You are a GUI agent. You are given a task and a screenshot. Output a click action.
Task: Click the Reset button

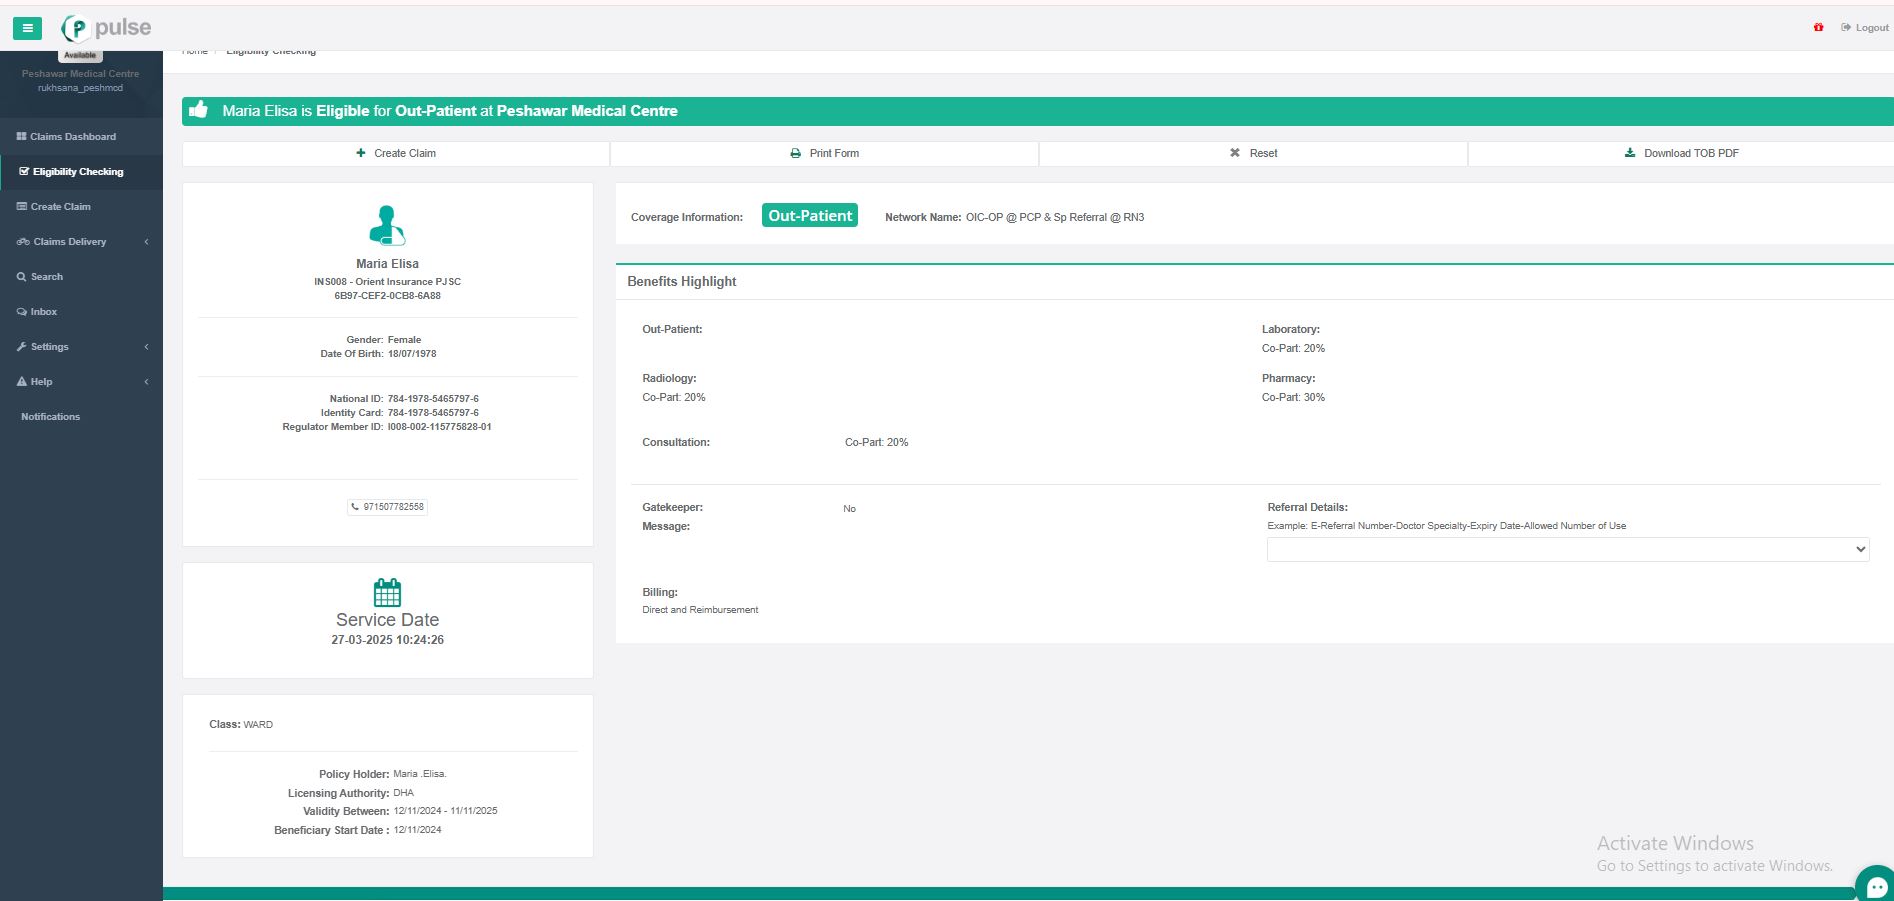(x=1253, y=153)
